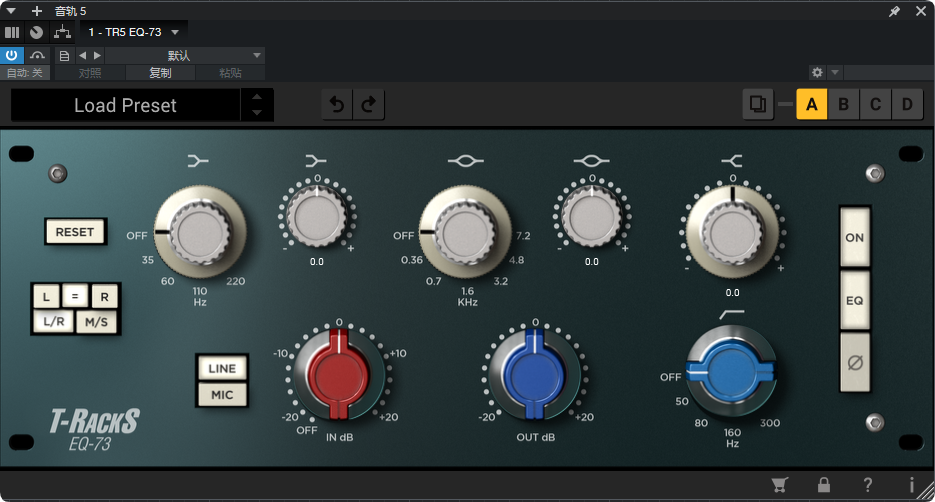Select preset slot D
Viewport: 935px width, 502px height.
pos(907,104)
